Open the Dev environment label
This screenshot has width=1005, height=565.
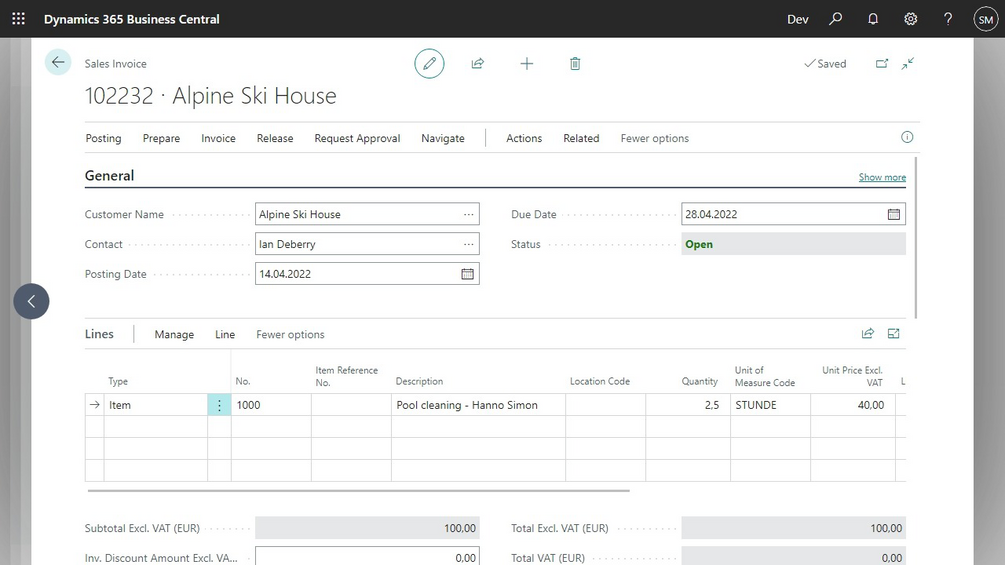[x=797, y=19]
